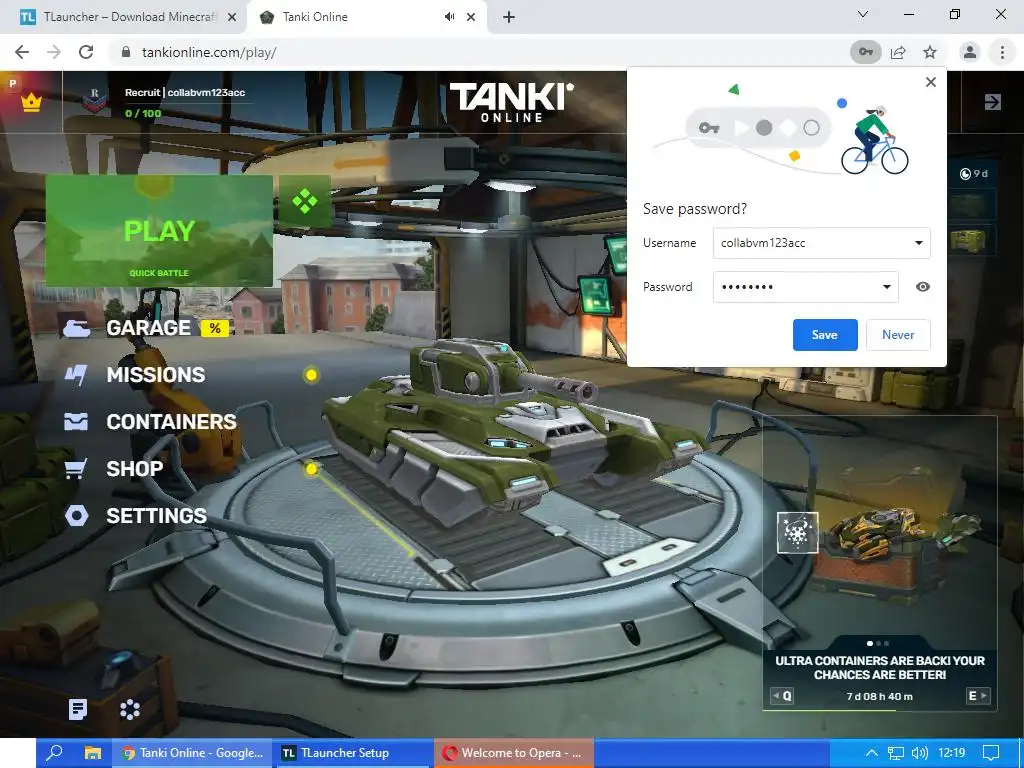
Task: Go to next banner with E arrow
Action: pyautogui.click(x=978, y=696)
